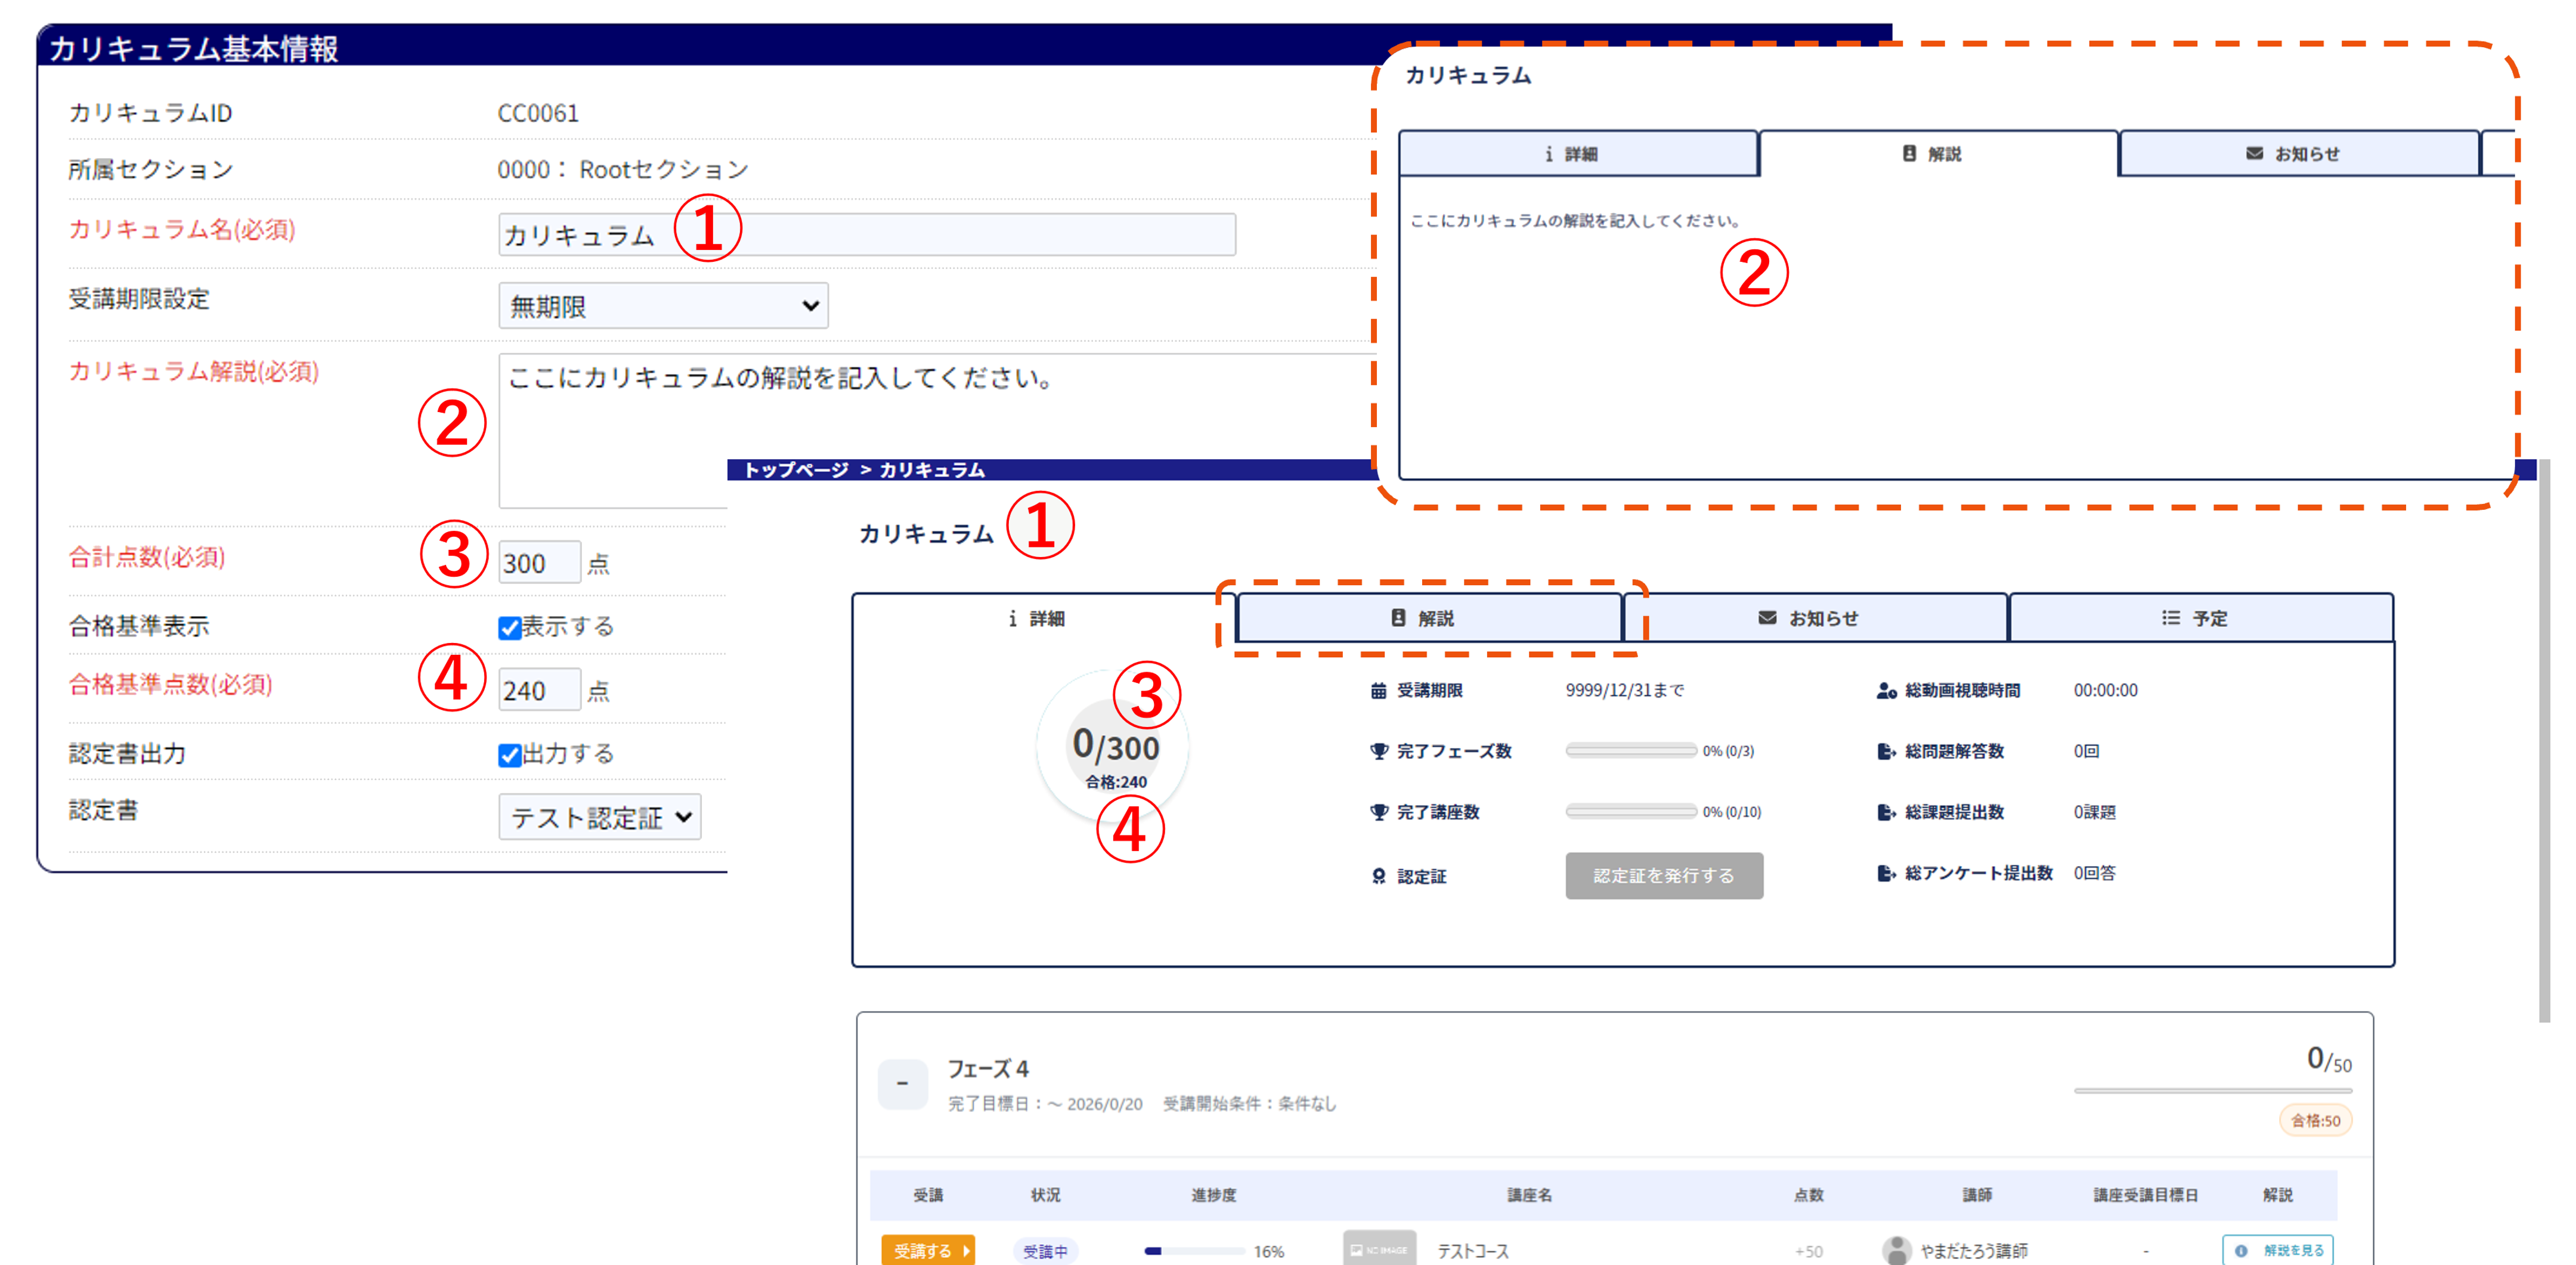The image size is (2576, 1265).
Task: Switch to the お知らせ tab
Action: pyautogui.click(x=1814, y=618)
